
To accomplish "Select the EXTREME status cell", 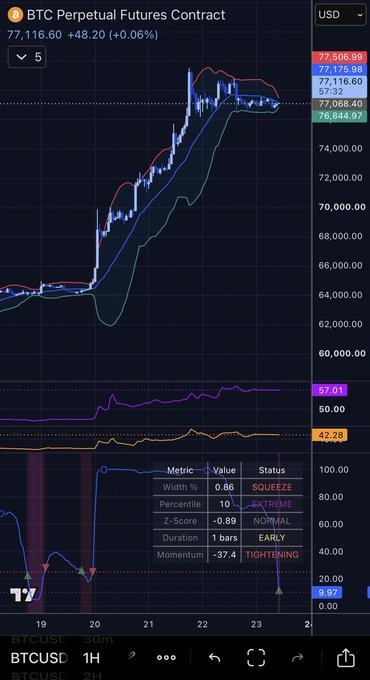I will point(272,504).
